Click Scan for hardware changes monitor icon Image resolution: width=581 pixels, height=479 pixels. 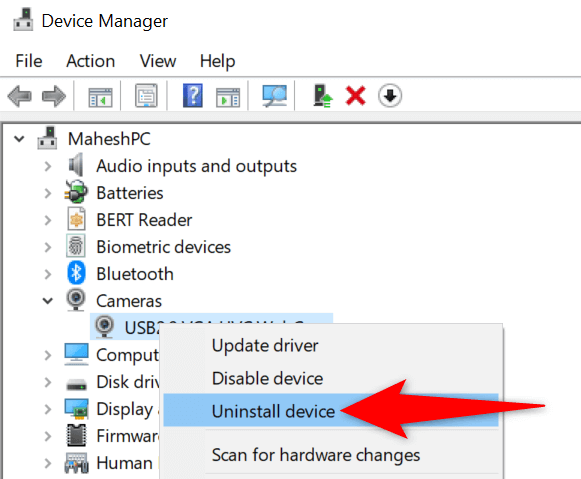point(274,96)
